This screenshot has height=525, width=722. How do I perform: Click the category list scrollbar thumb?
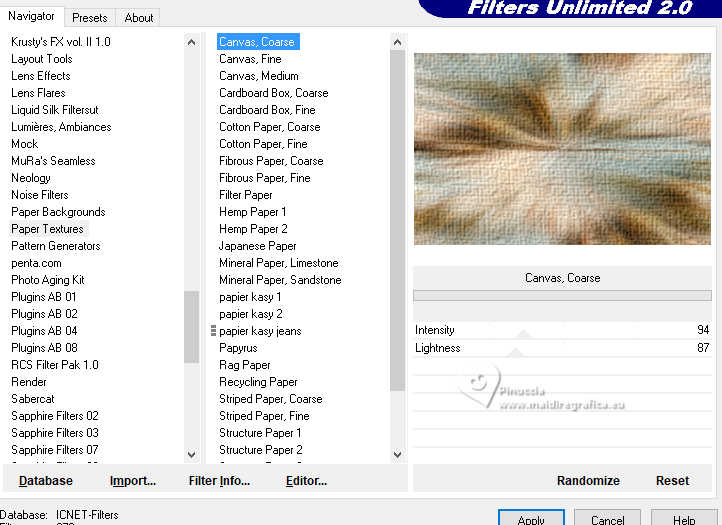(x=192, y=327)
